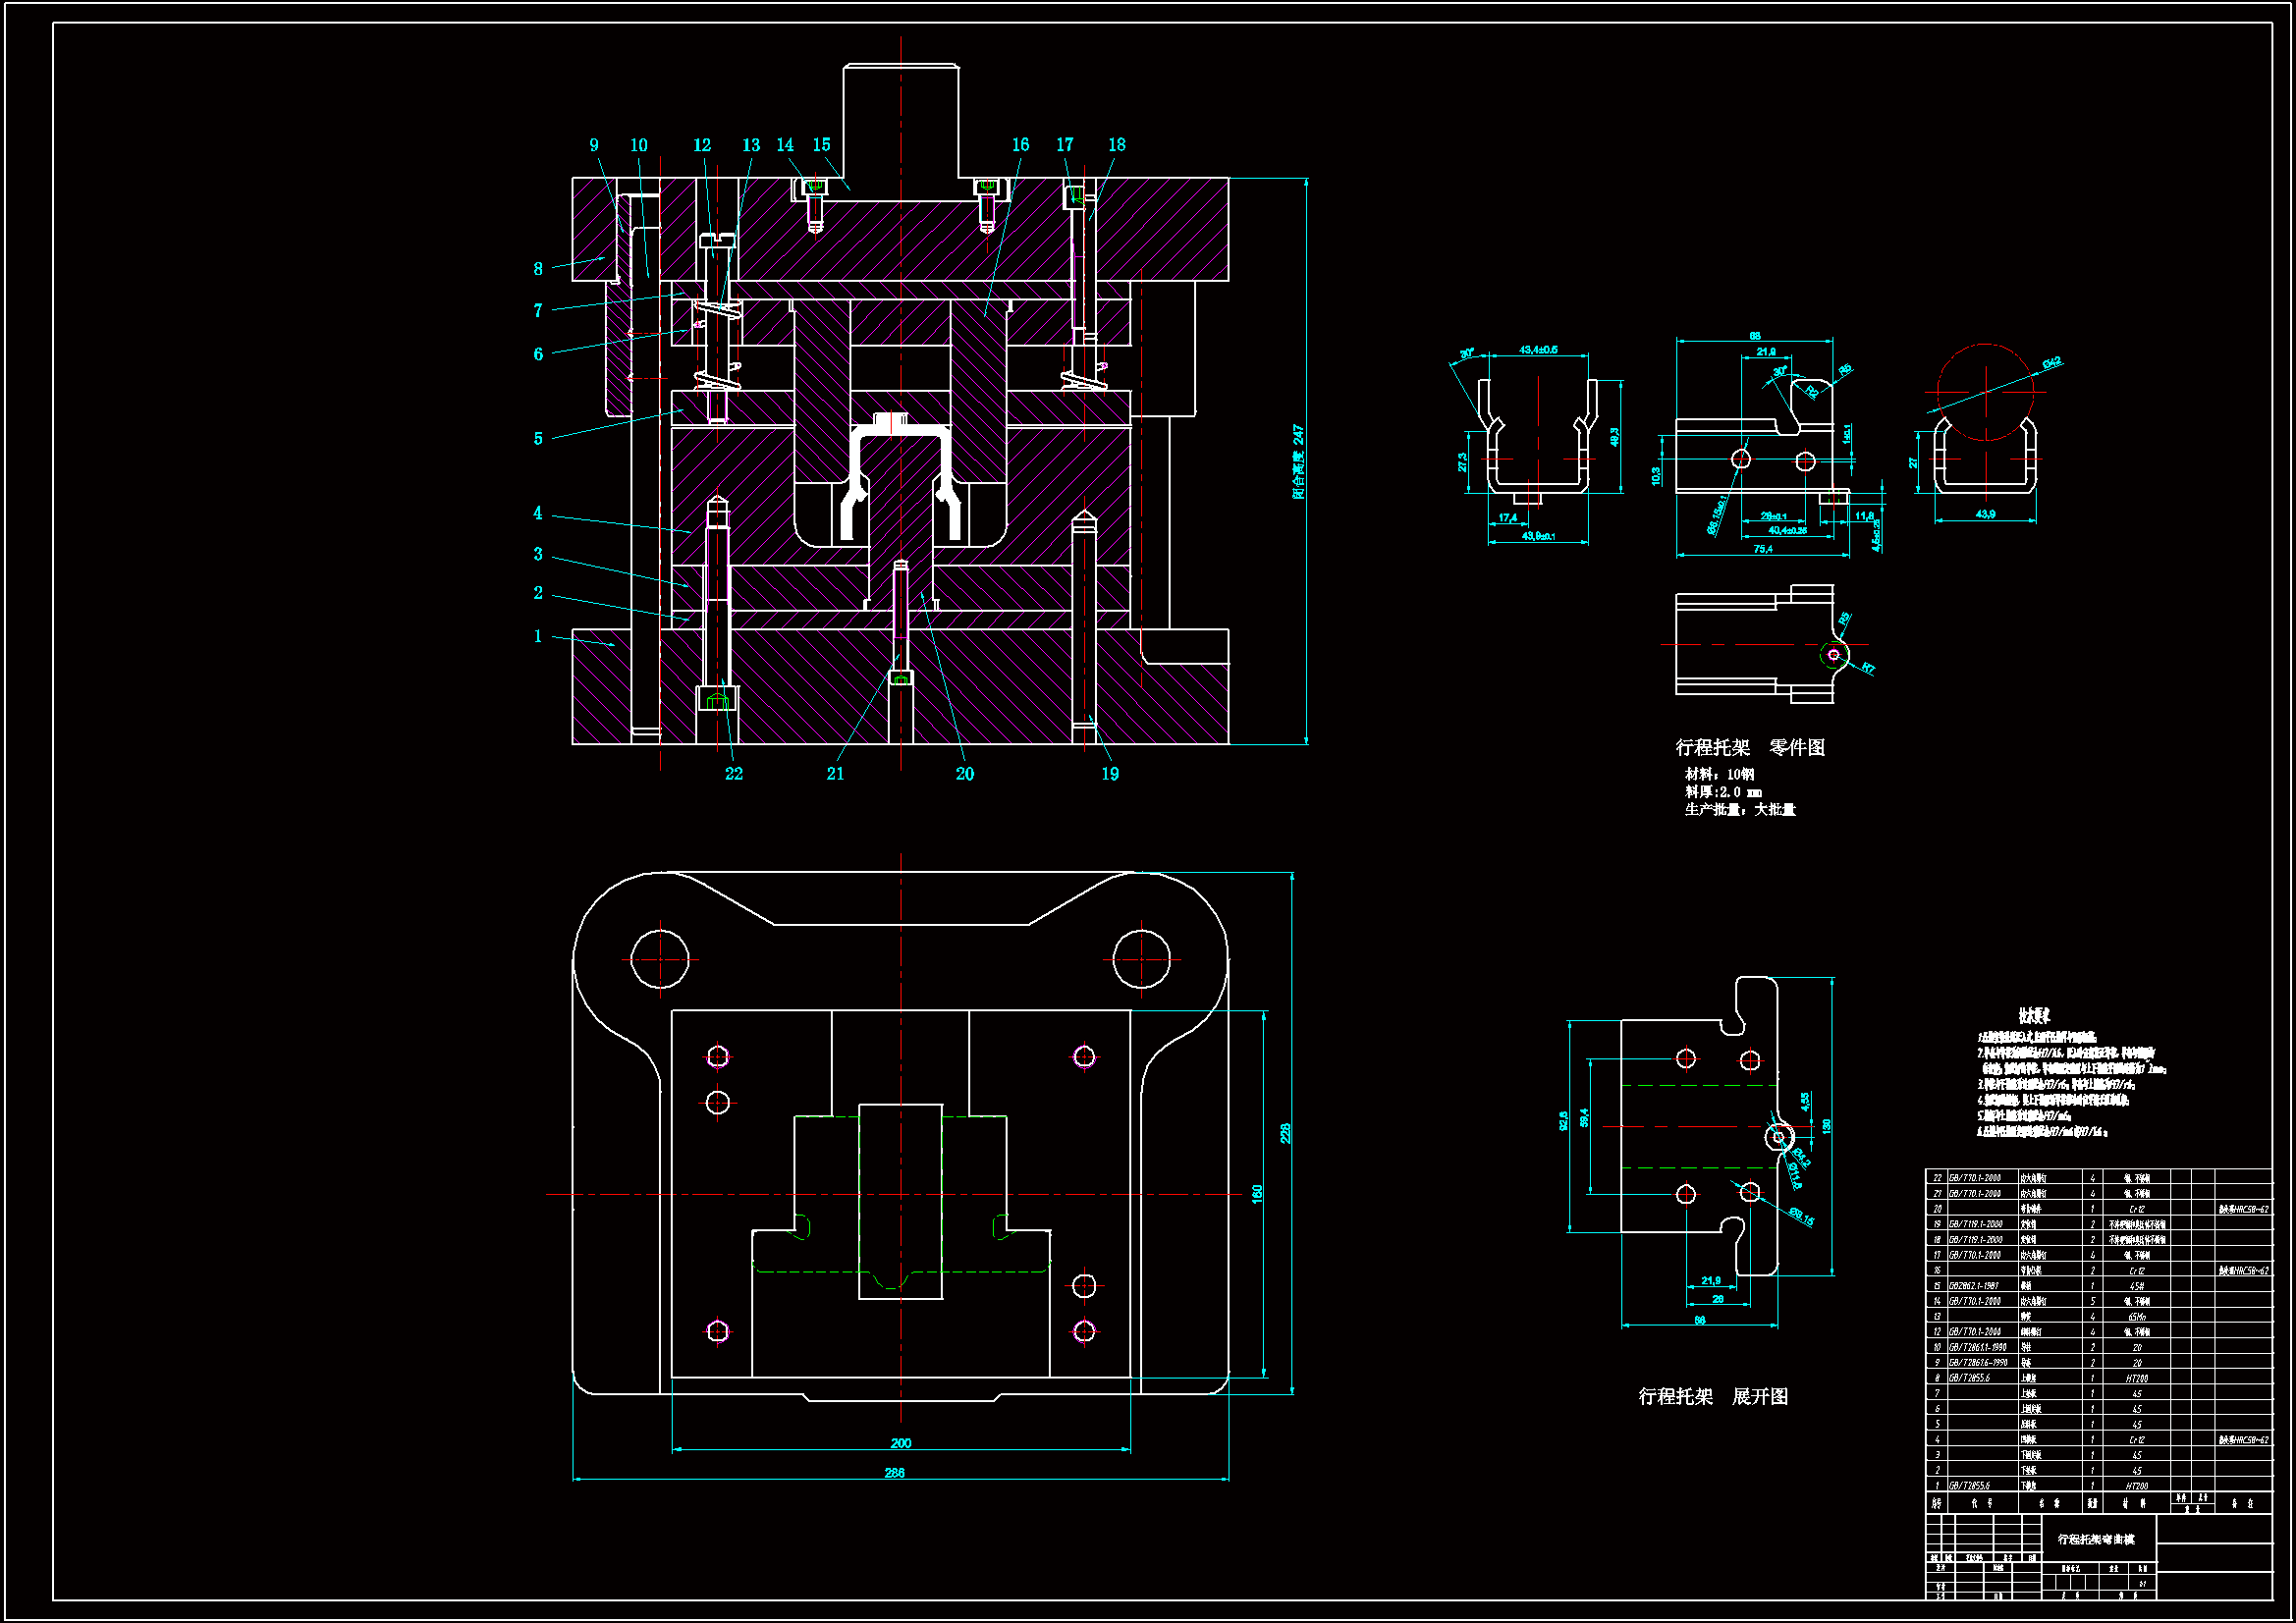Select the upper-left guide hole in plan view
2296x1623 pixels.
click(x=660, y=958)
